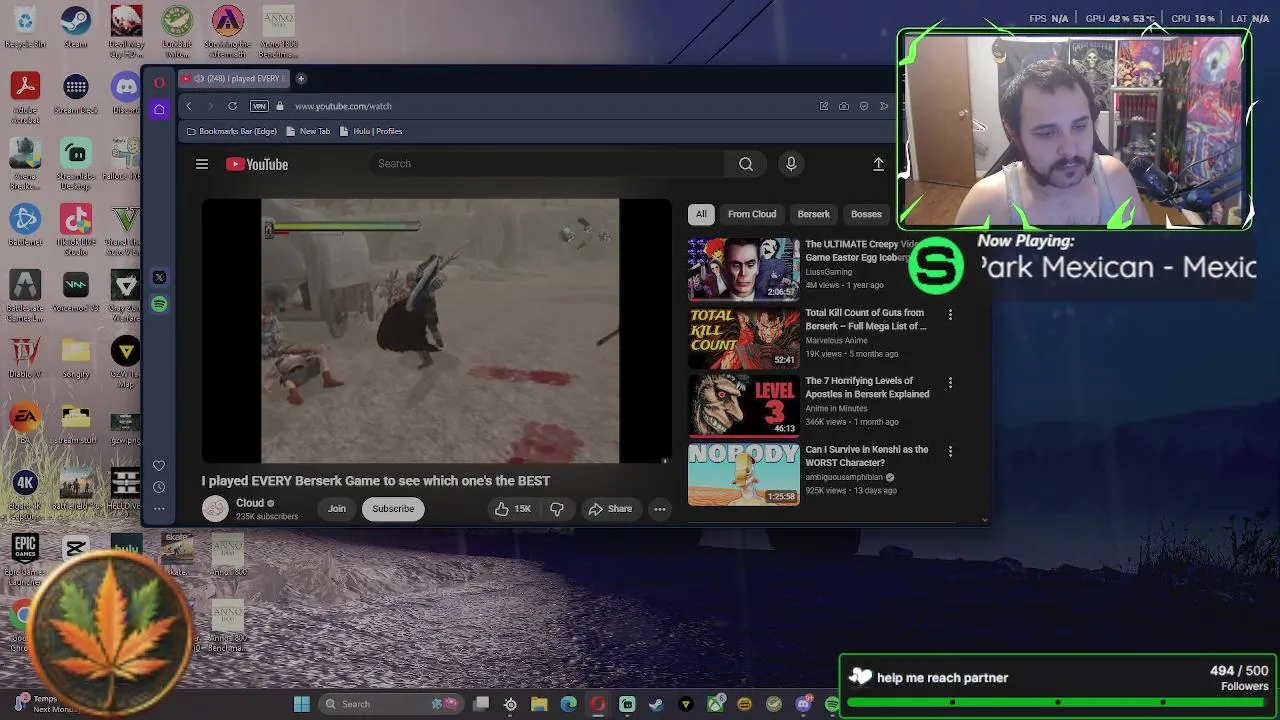Open browser history clock icon in sidebar
The image size is (1280, 720).
[159, 487]
